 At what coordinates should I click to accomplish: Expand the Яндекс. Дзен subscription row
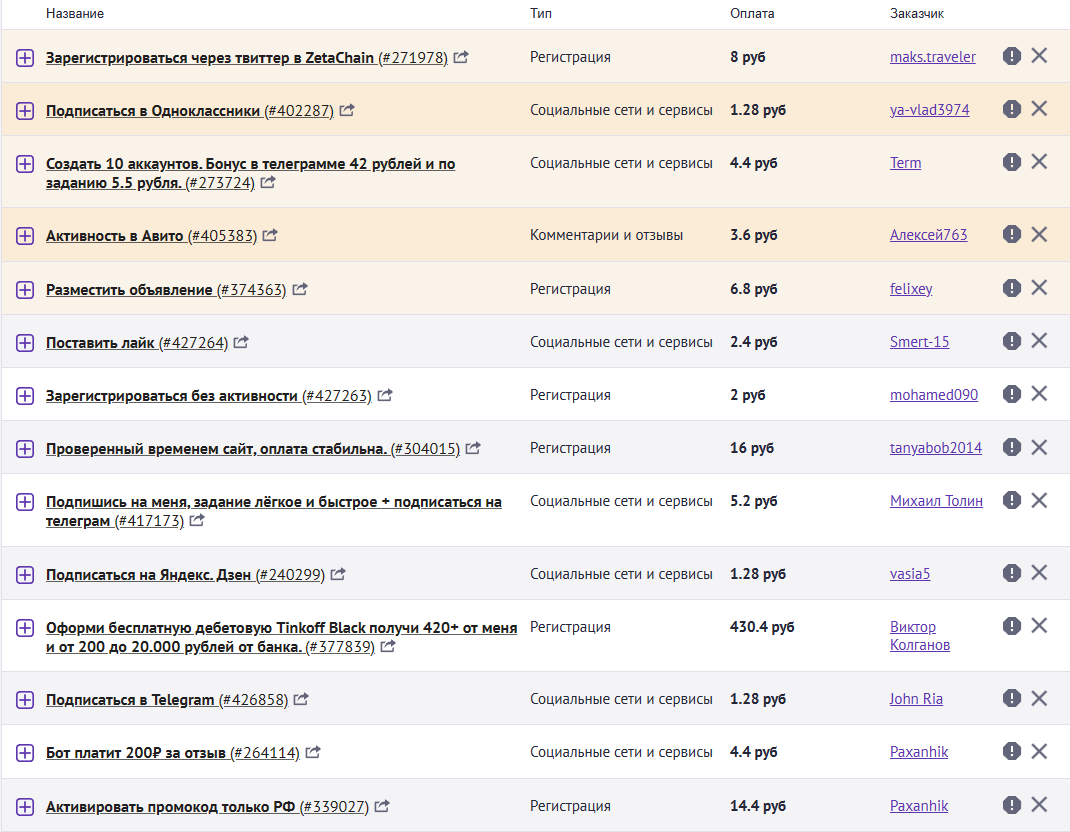(25, 575)
